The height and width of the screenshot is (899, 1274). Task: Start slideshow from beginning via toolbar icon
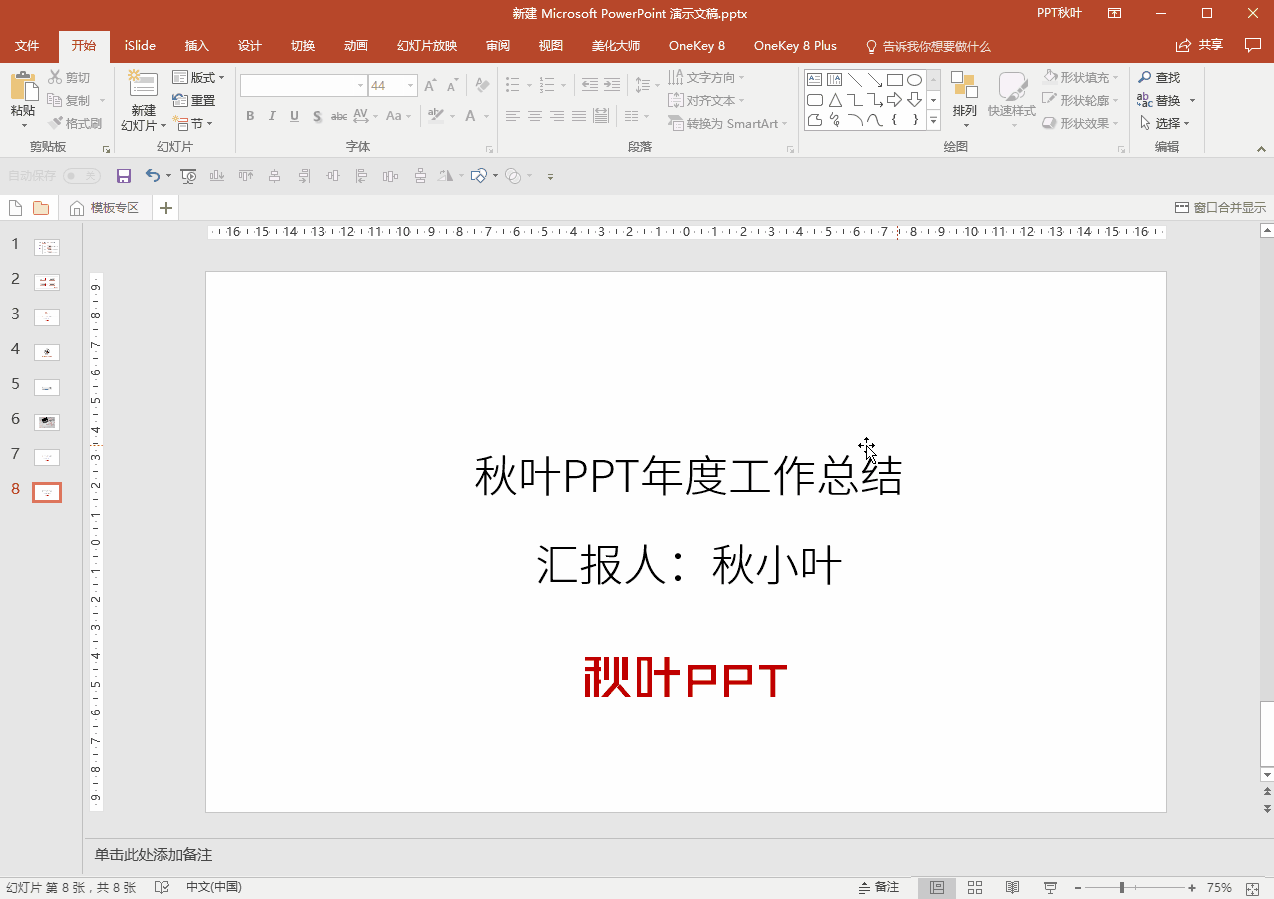188,176
